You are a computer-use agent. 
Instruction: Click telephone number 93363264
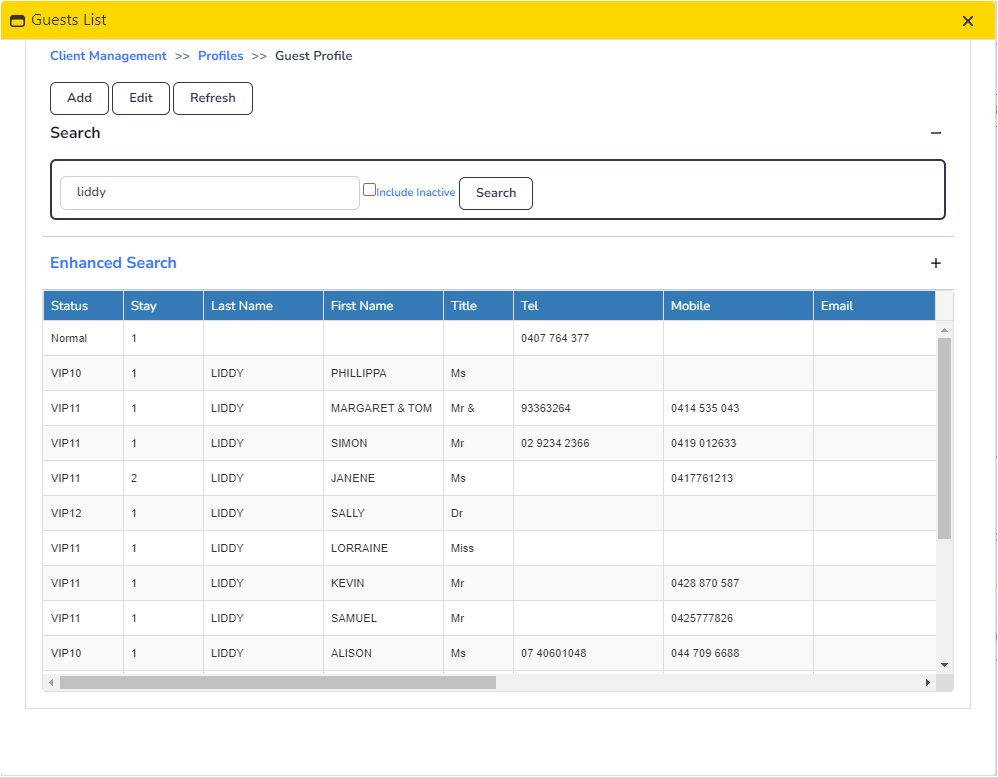pyautogui.click(x=545, y=408)
